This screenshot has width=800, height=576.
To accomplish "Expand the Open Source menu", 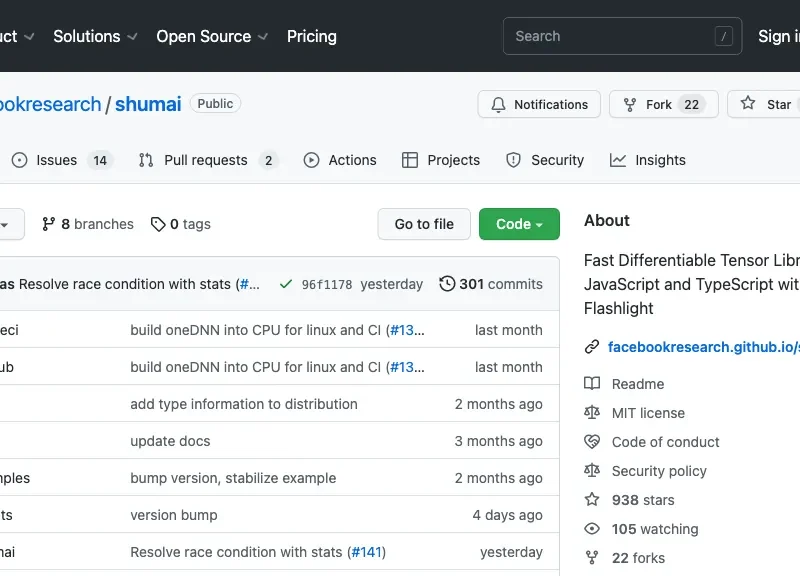I will click(212, 36).
